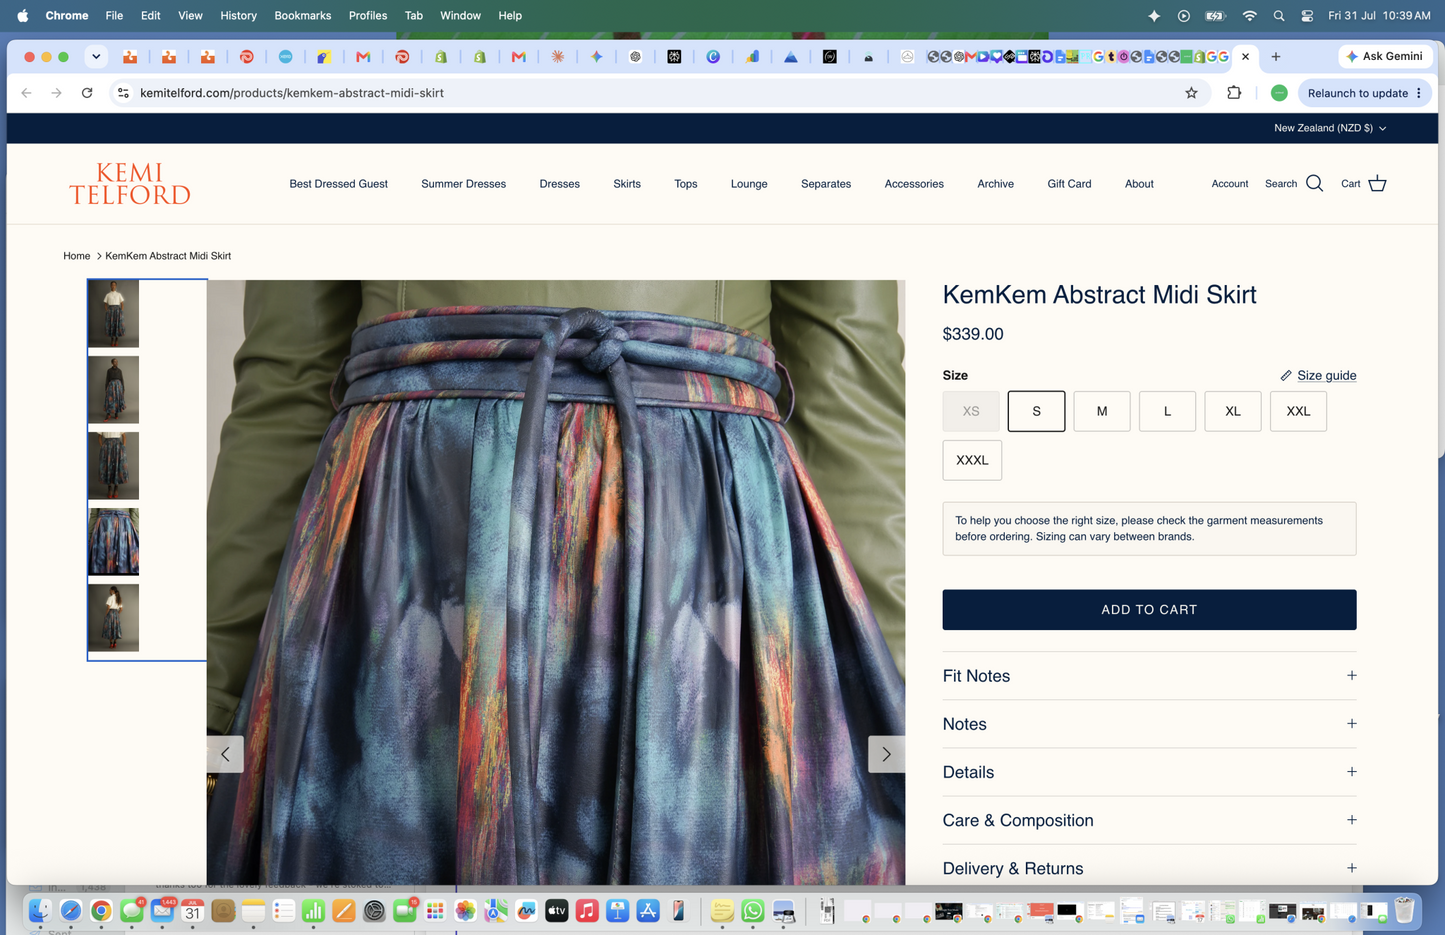Open the Bookmarks menu in the menu bar
Image resolution: width=1445 pixels, height=935 pixels.
[x=302, y=16]
